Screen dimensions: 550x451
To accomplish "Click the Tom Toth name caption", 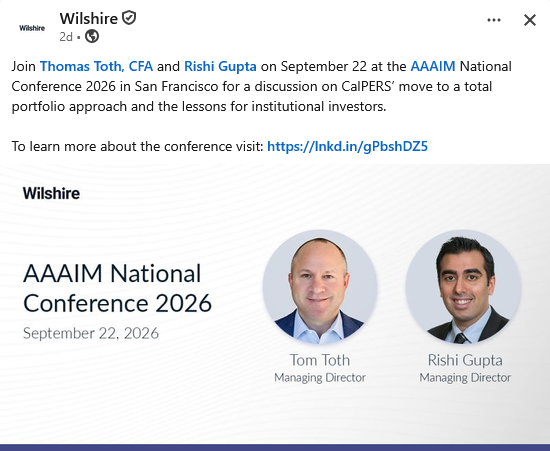I will click(x=320, y=360).
